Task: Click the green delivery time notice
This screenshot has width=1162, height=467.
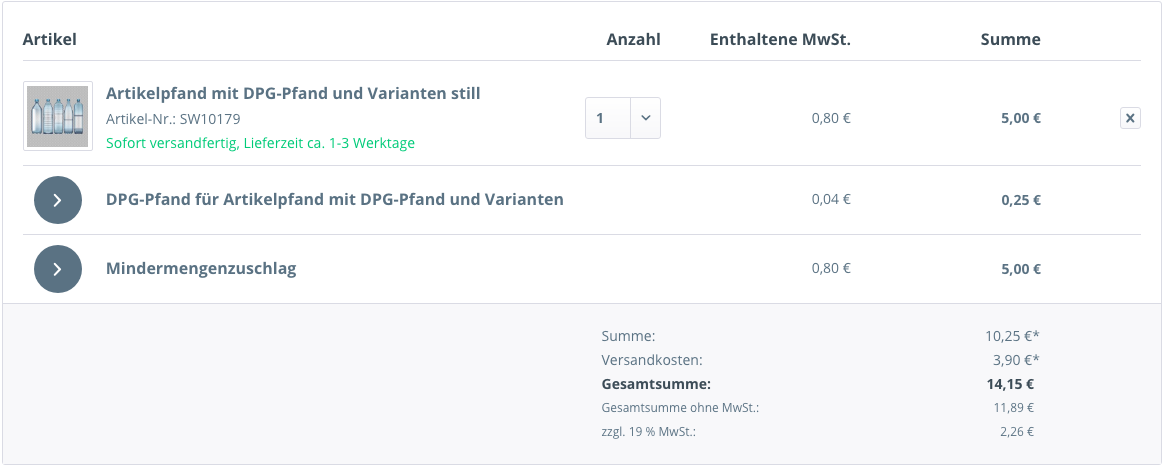Action: [260, 143]
